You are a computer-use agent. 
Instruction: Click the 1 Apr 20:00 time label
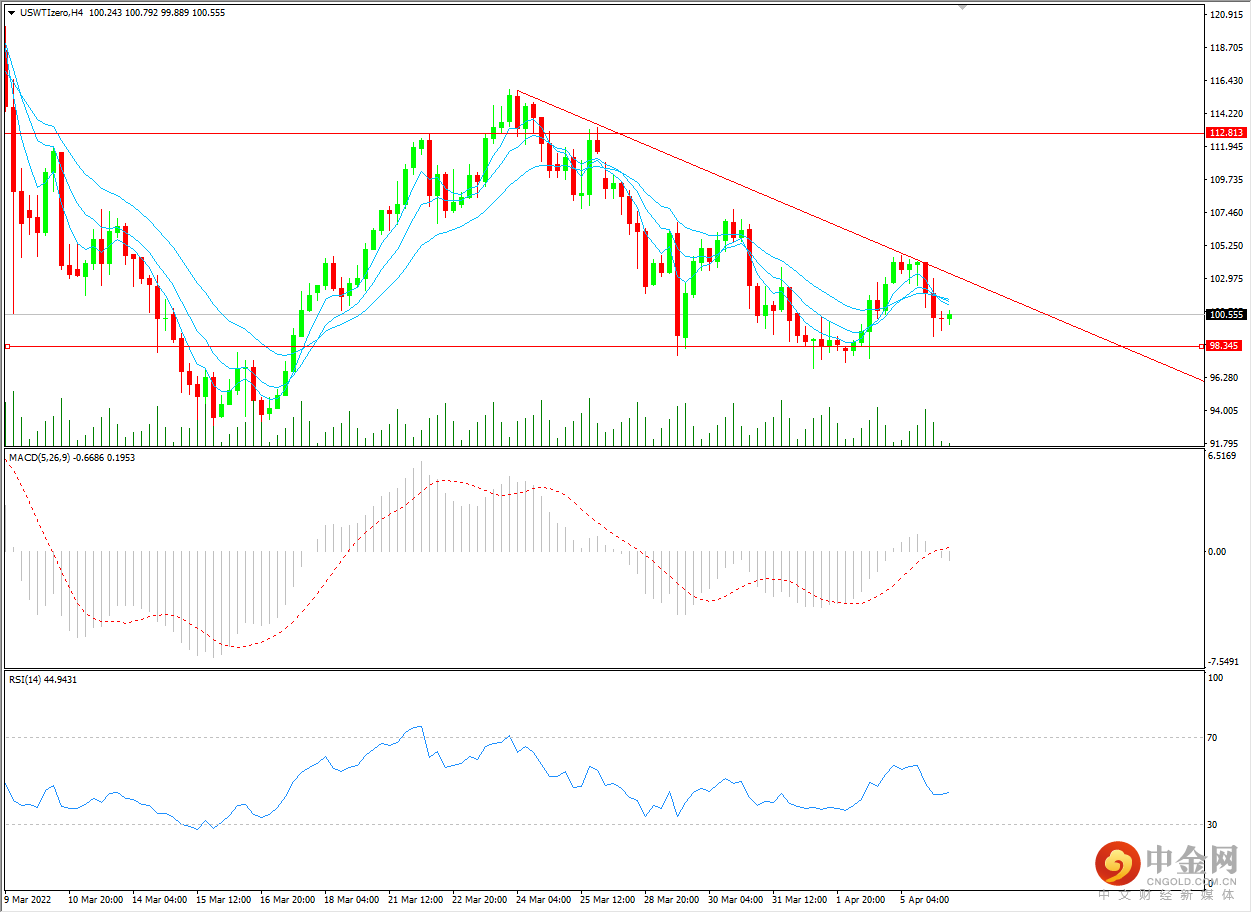pos(860,900)
